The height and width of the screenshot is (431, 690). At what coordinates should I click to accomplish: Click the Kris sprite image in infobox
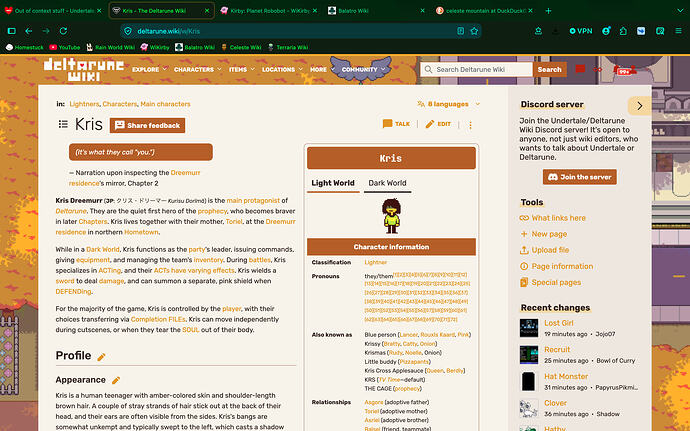(x=391, y=216)
